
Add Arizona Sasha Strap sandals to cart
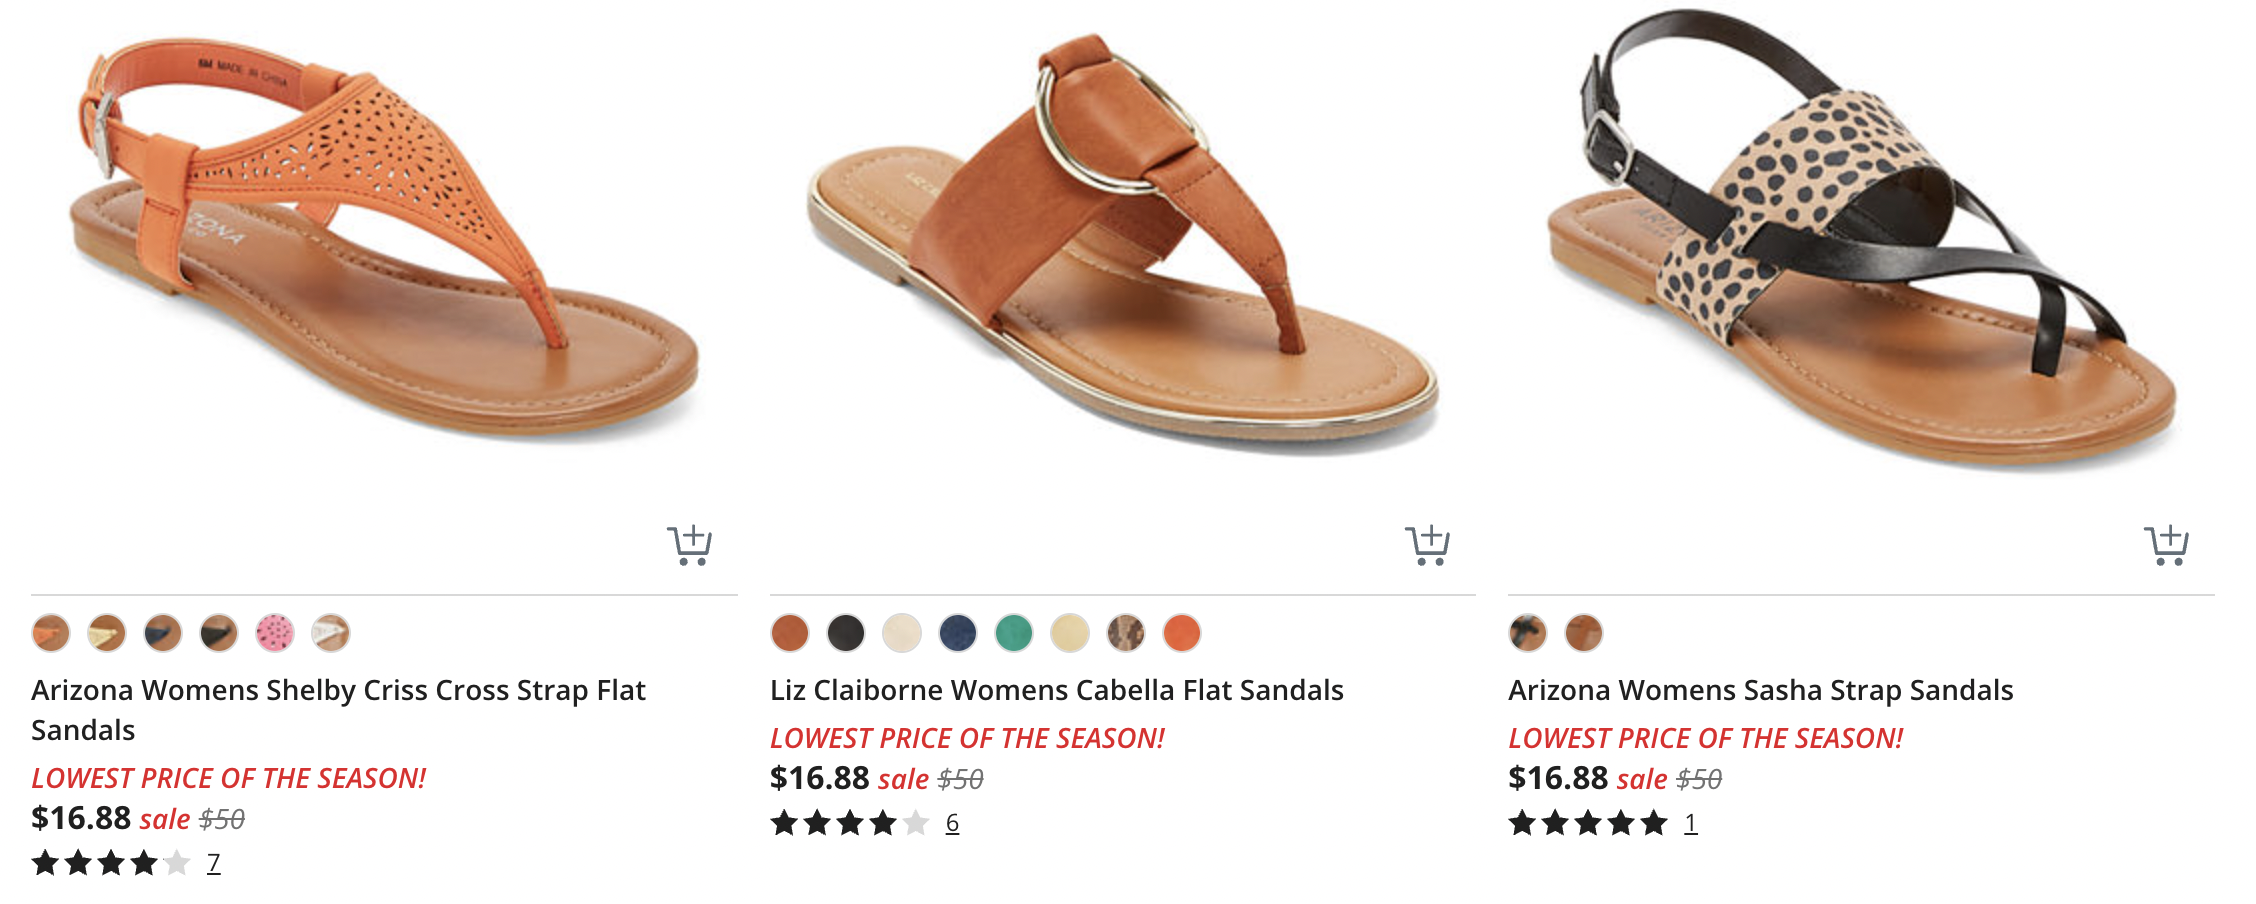[x=2166, y=545]
